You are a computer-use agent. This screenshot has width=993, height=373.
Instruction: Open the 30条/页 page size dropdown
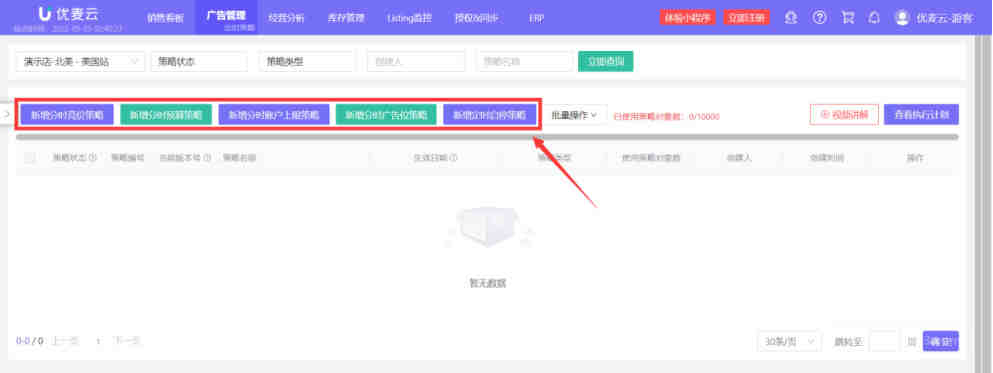coord(789,341)
